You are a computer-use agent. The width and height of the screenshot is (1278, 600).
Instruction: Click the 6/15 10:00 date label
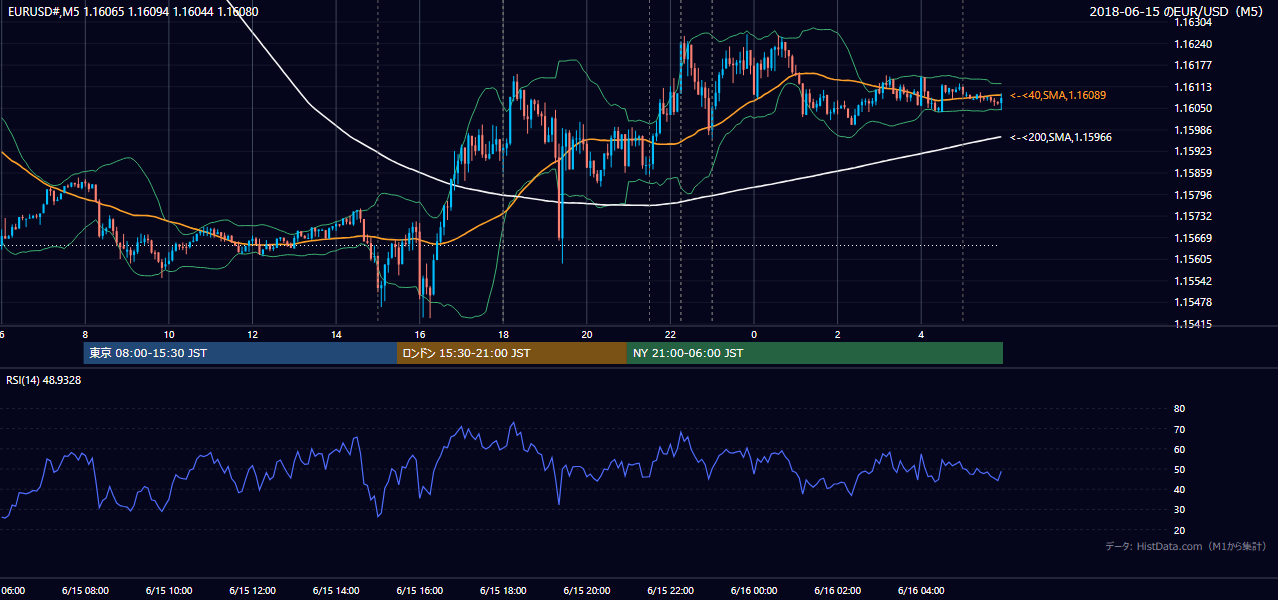click(168, 591)
